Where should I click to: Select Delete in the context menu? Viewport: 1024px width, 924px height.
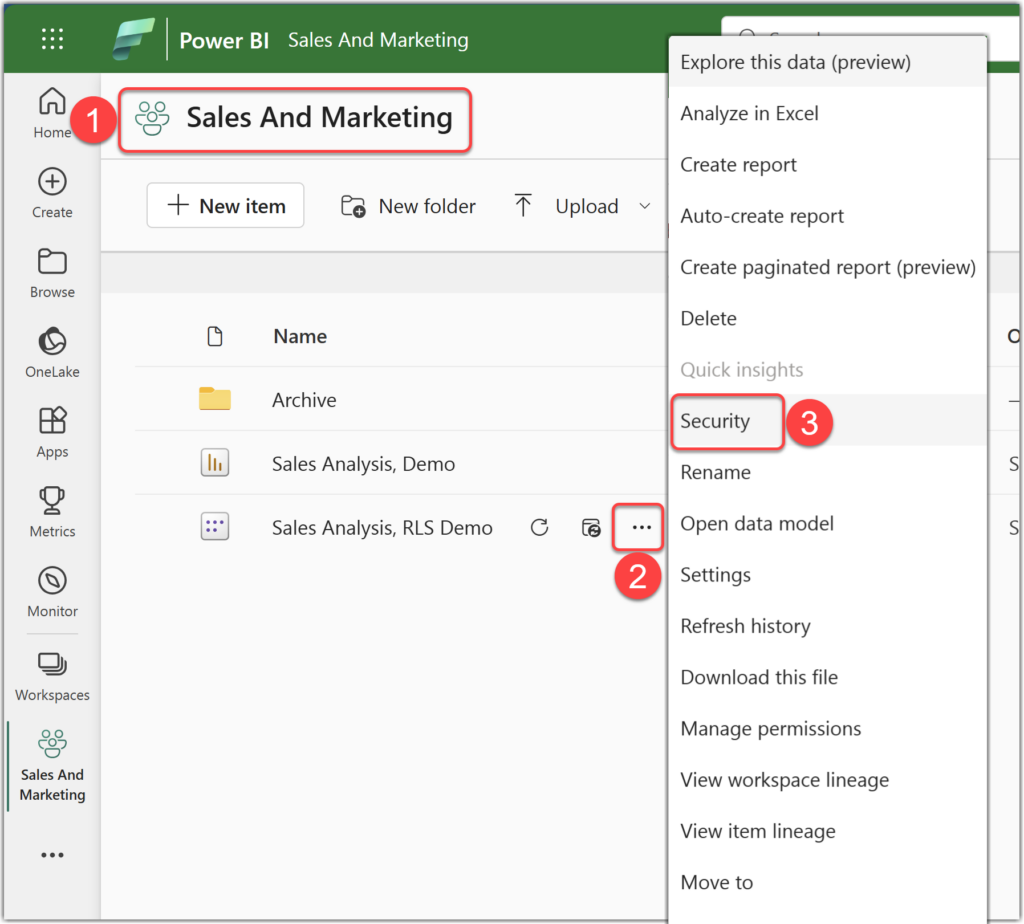[x=827, y=318]
